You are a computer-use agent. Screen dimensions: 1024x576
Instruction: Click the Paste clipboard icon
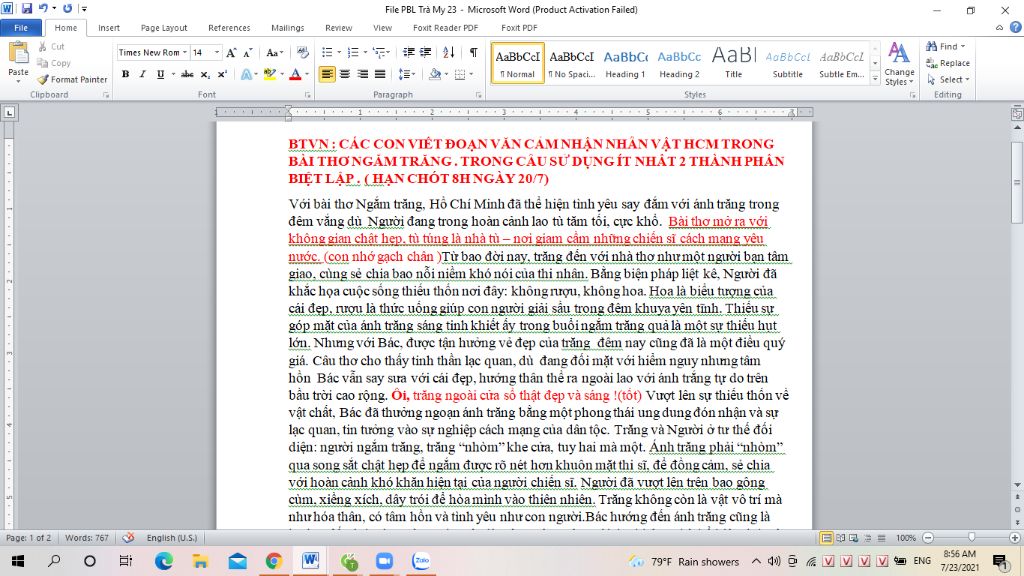coord(18,52)
